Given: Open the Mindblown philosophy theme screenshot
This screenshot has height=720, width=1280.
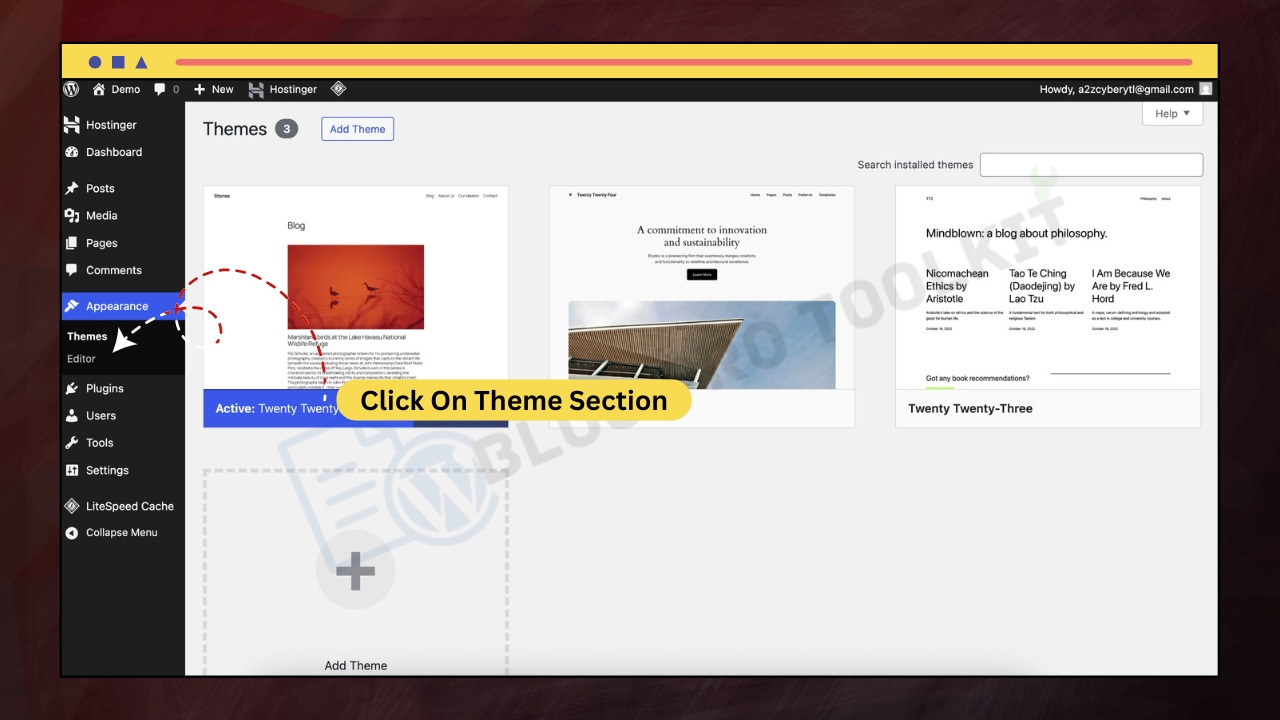Looking at the screenshot, I should click(x=1048, y=288).
